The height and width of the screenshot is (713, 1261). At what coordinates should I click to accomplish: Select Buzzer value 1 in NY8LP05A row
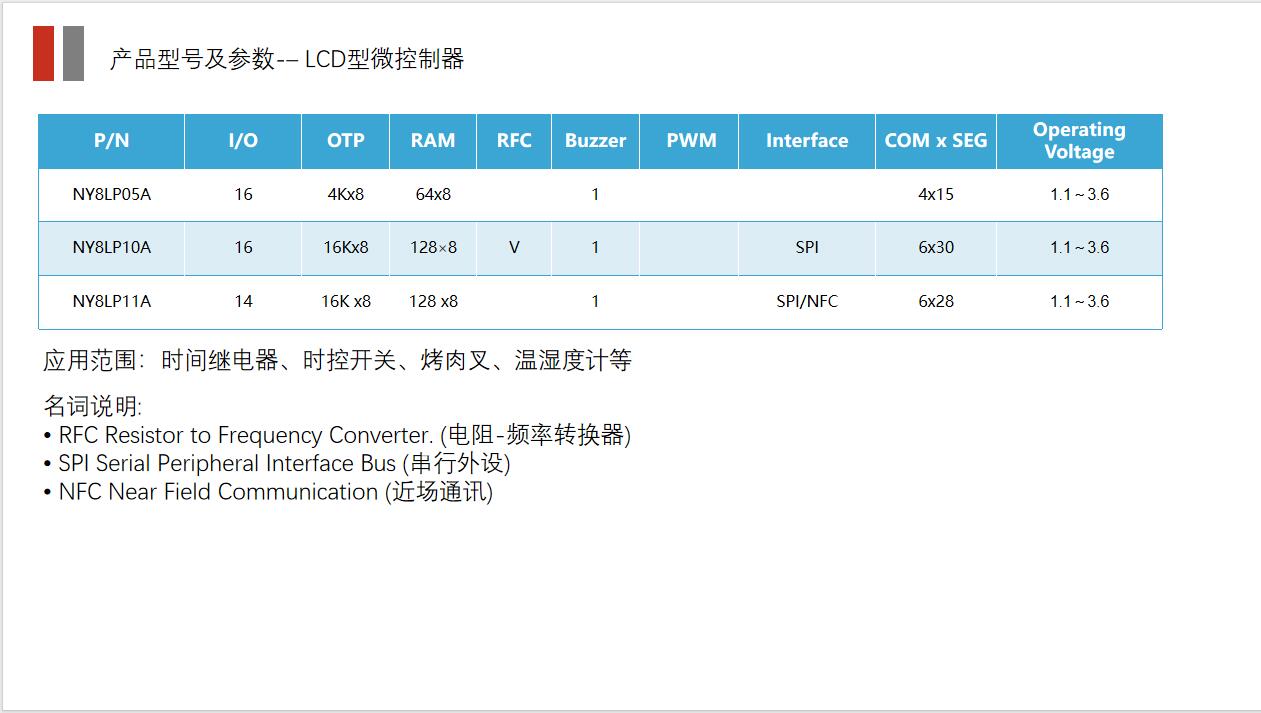(x=595, y=194)
